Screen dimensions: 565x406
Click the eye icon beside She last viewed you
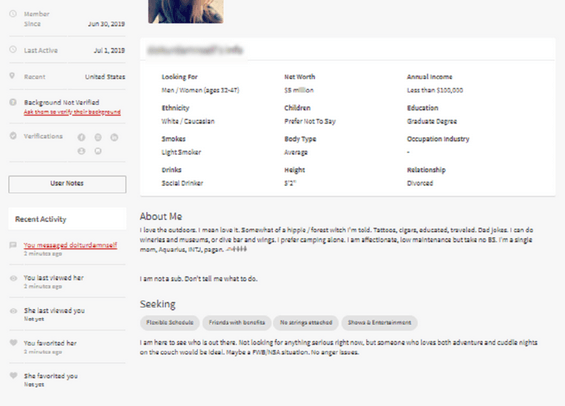click(13, 311)
